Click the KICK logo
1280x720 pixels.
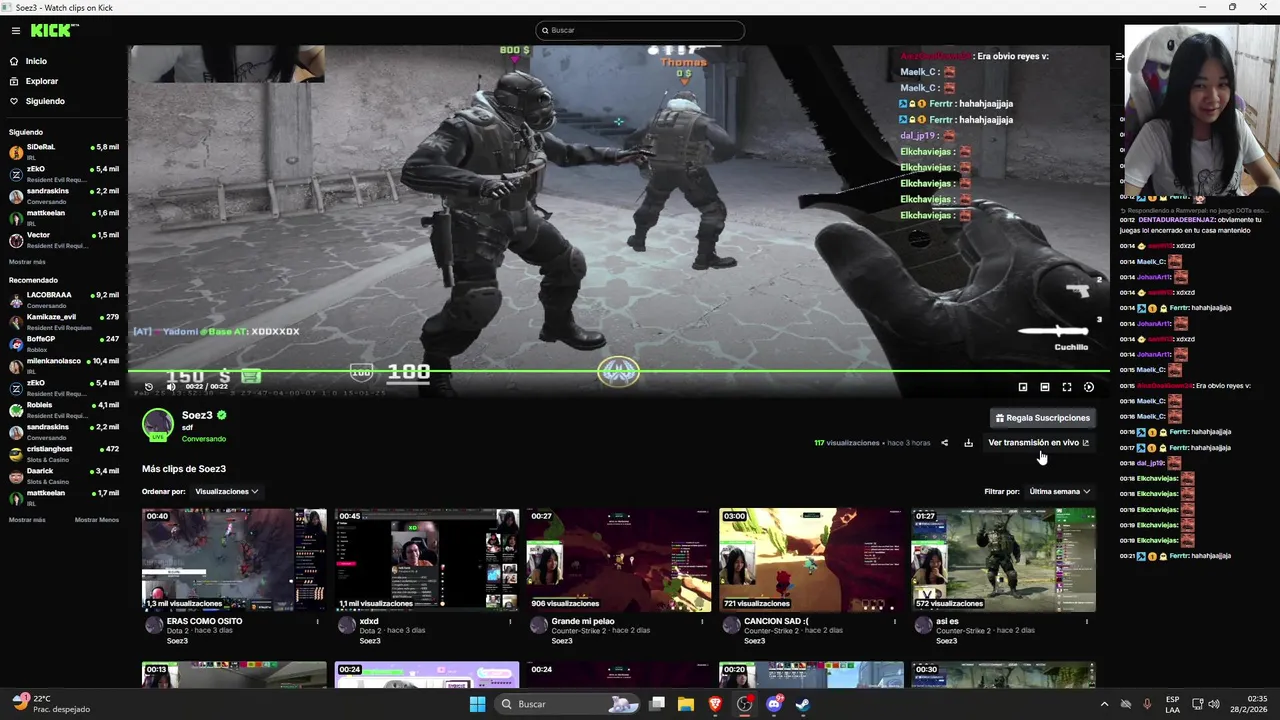coord(54,31)
